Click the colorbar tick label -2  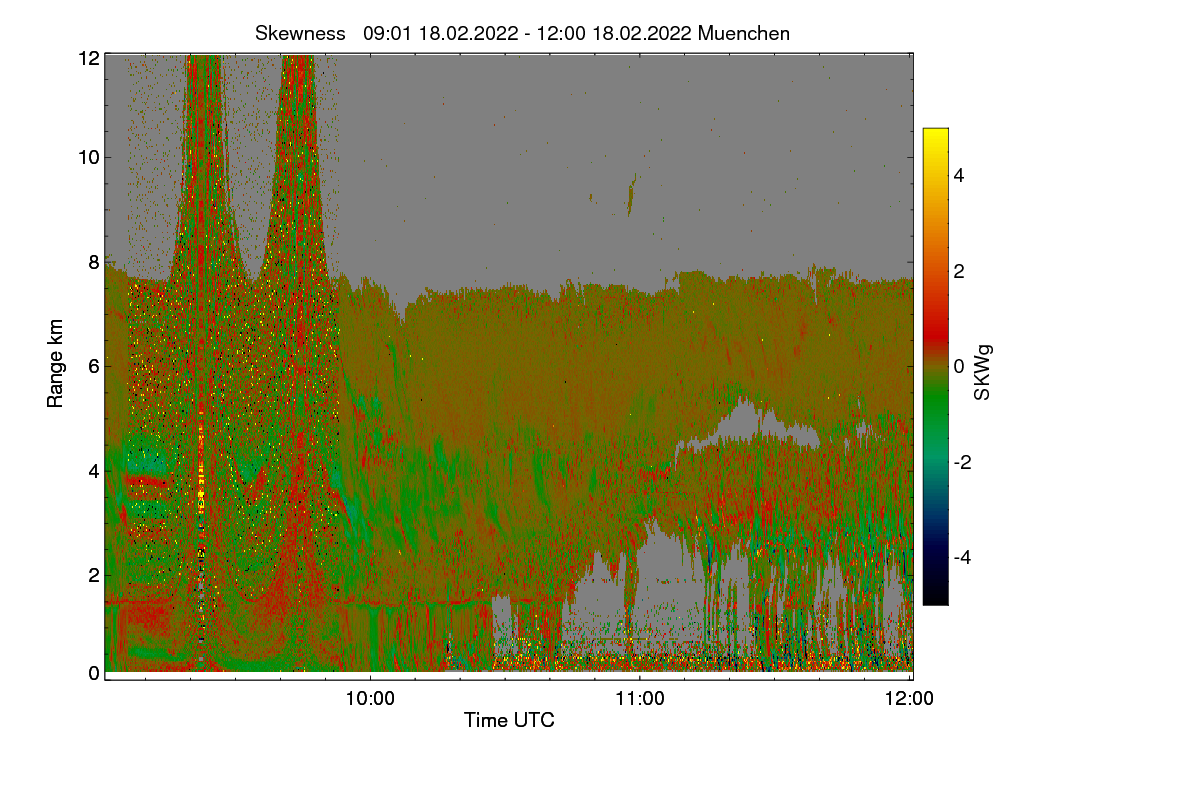tap(961, 462)
